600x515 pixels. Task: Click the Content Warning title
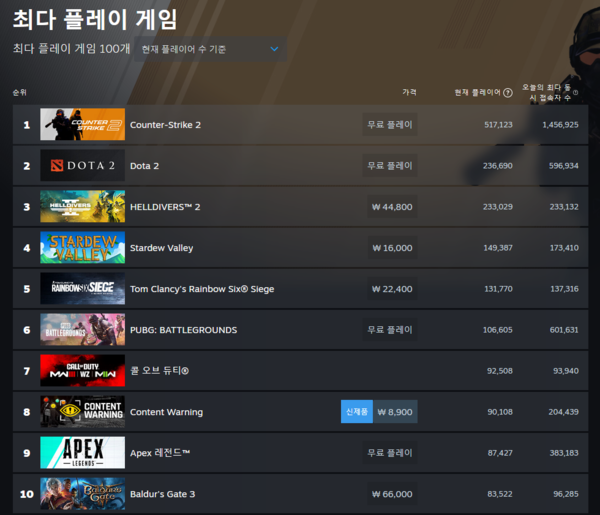click(x=166, y=412)
